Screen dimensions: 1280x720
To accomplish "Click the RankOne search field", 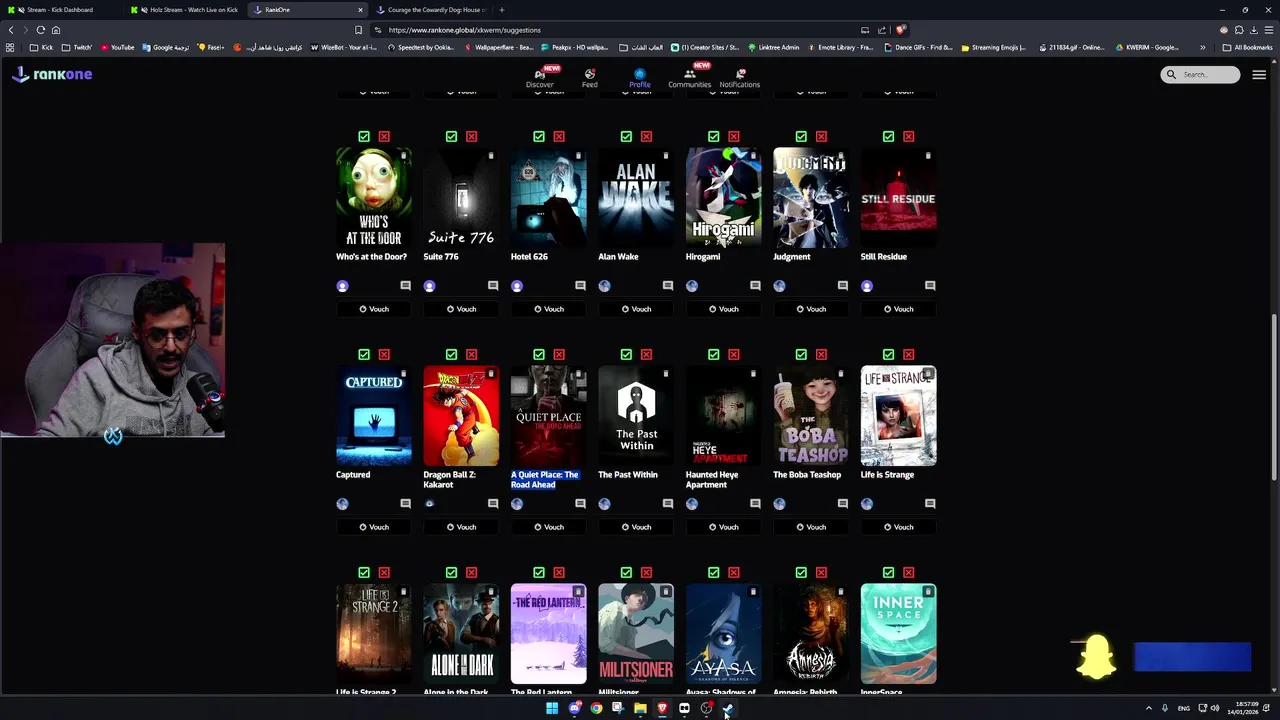I will tap(1200, 74).
